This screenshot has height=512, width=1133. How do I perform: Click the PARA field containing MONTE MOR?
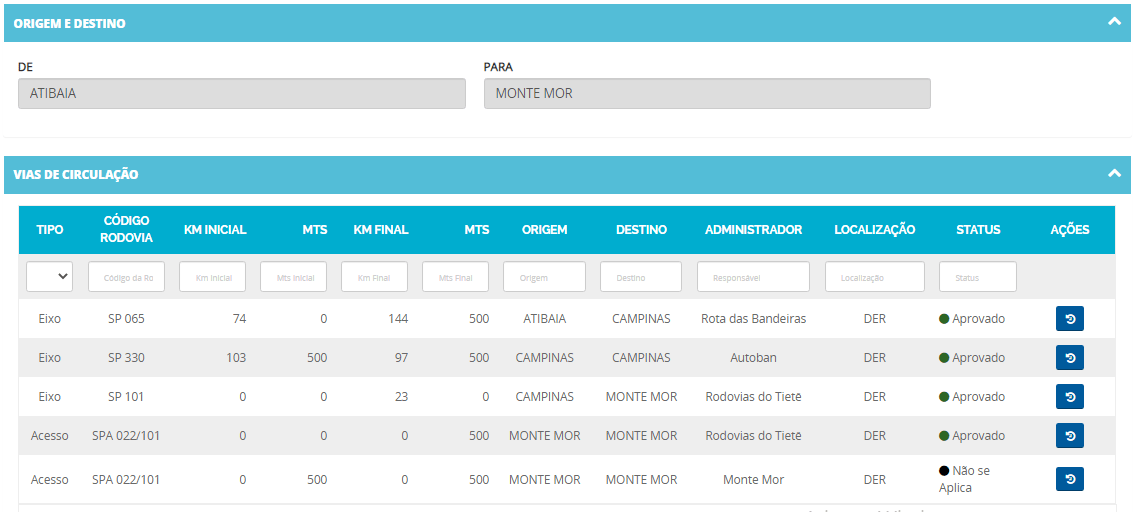tap(707, 94)
